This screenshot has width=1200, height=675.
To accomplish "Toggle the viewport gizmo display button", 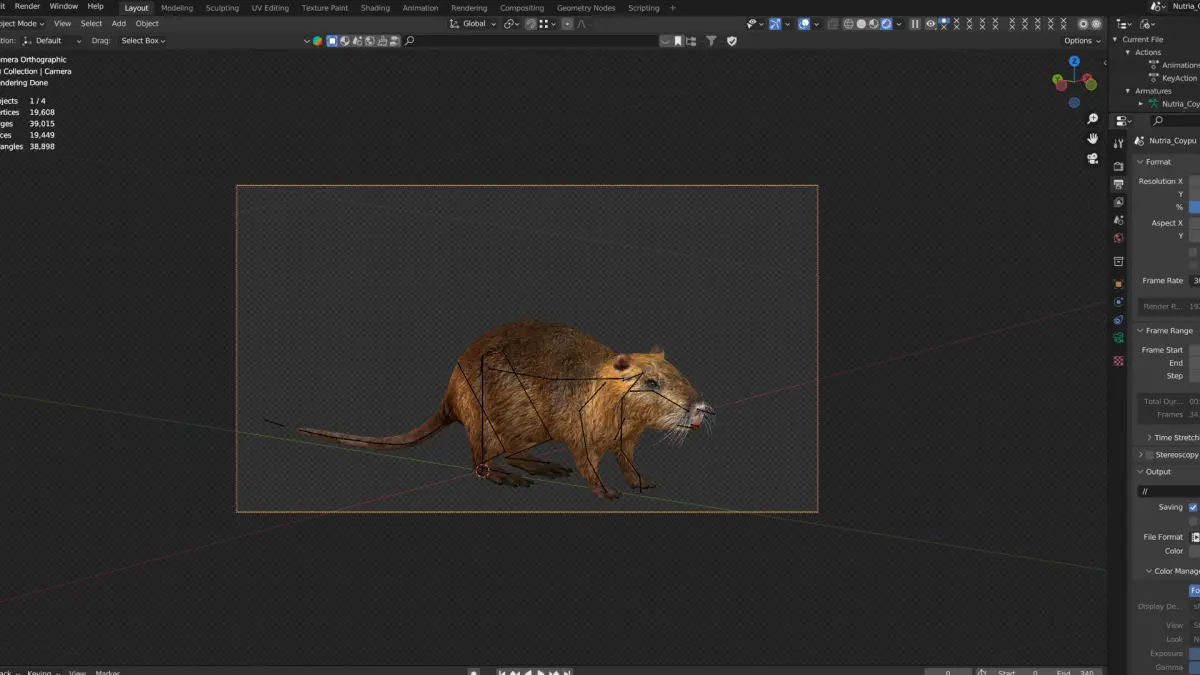I will point(775,24).
